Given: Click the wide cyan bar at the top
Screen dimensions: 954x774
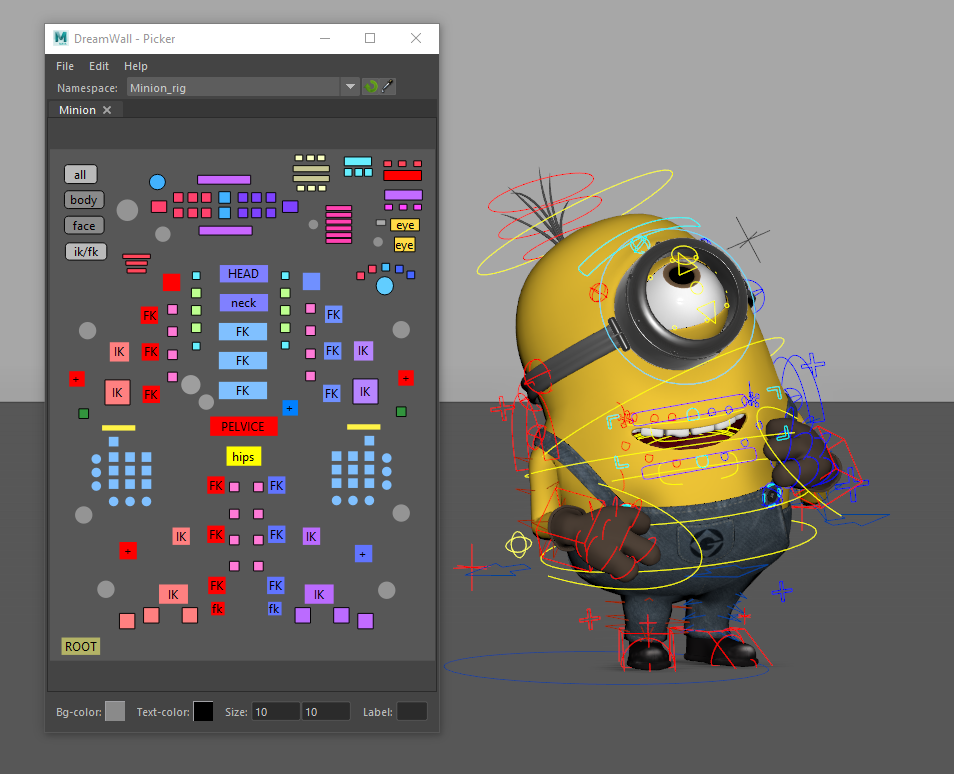Looking at the screenshot, I should [x=358, y=162].
